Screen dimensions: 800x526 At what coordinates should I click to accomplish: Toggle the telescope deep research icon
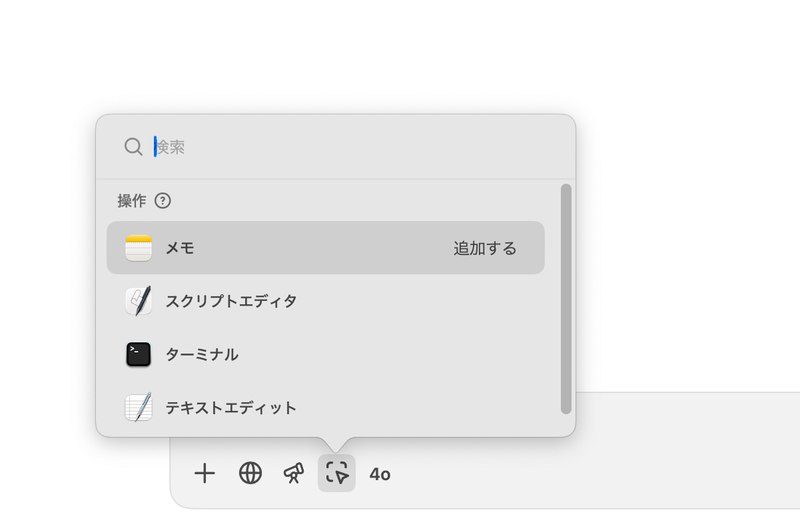pos(293,473)
